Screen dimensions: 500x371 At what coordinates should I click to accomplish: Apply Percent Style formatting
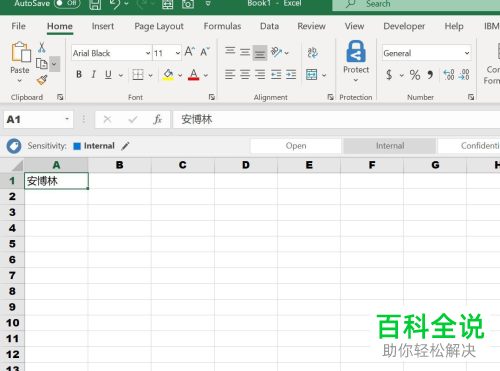tap(415, 75)
